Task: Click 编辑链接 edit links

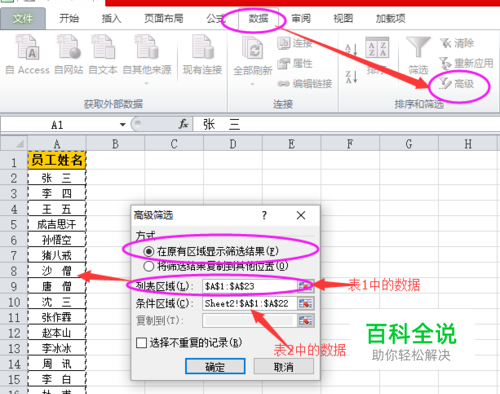Action: [x=305, y=83]
